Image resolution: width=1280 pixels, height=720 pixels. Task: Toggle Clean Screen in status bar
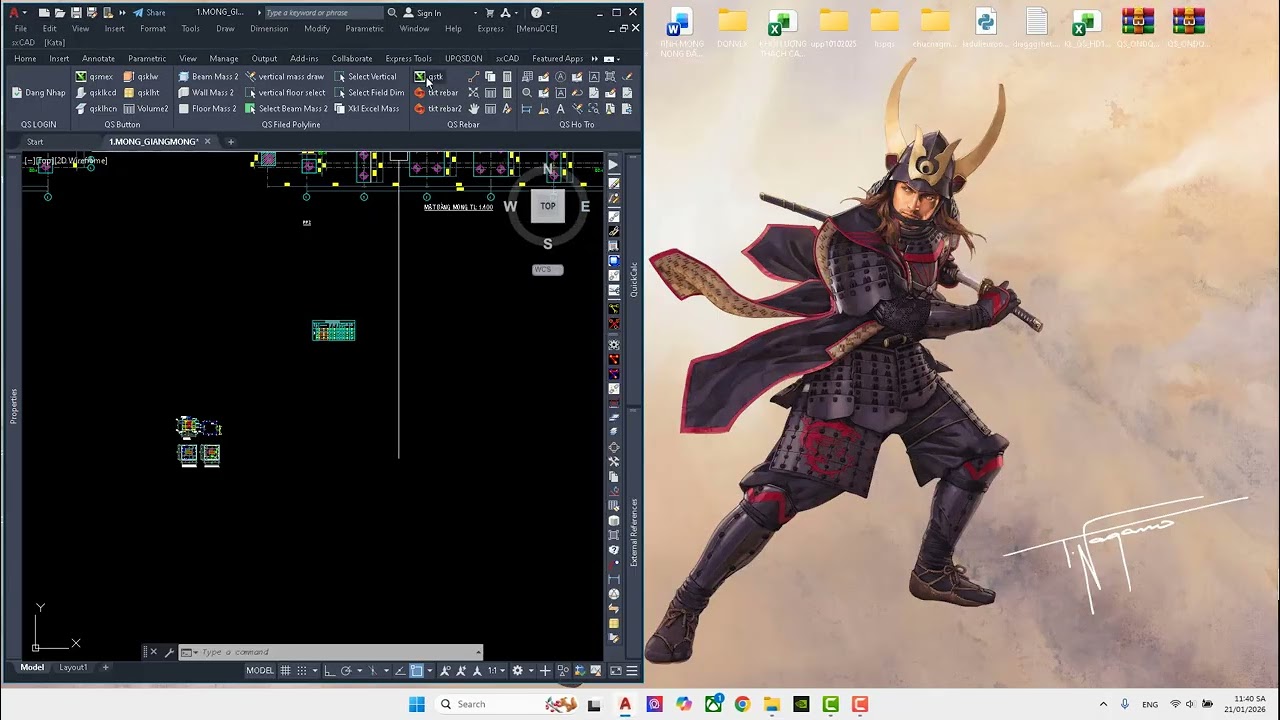click(x=616, y=671)
